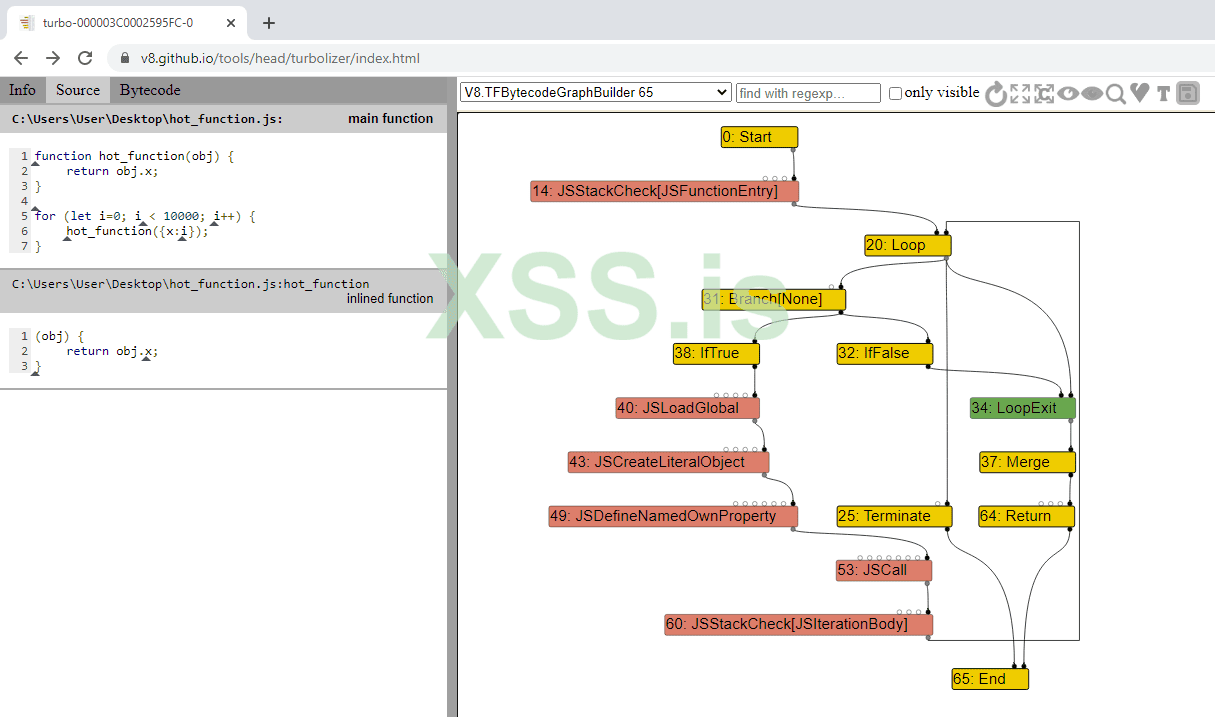
Task: Select the 53: JSCall node
Action: coord(885,570)
